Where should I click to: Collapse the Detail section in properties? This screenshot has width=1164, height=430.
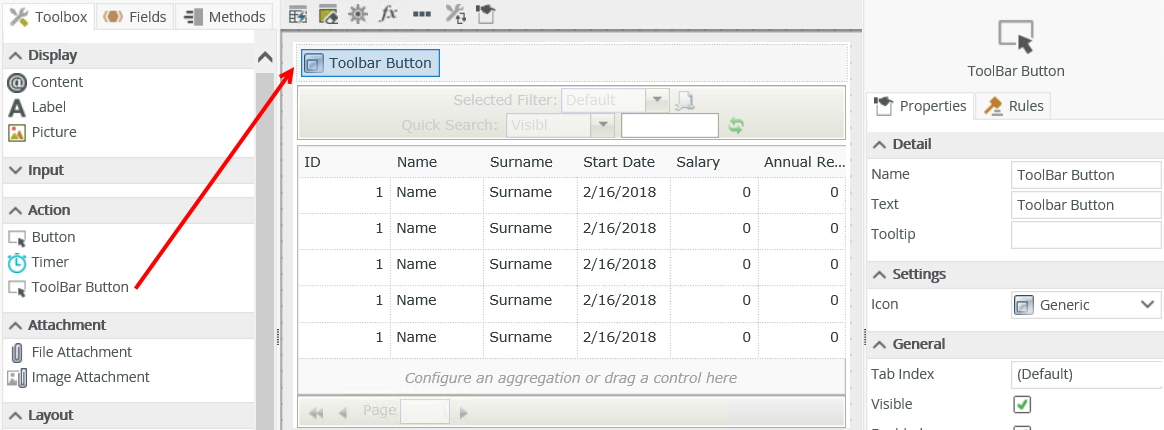[880, 144]
